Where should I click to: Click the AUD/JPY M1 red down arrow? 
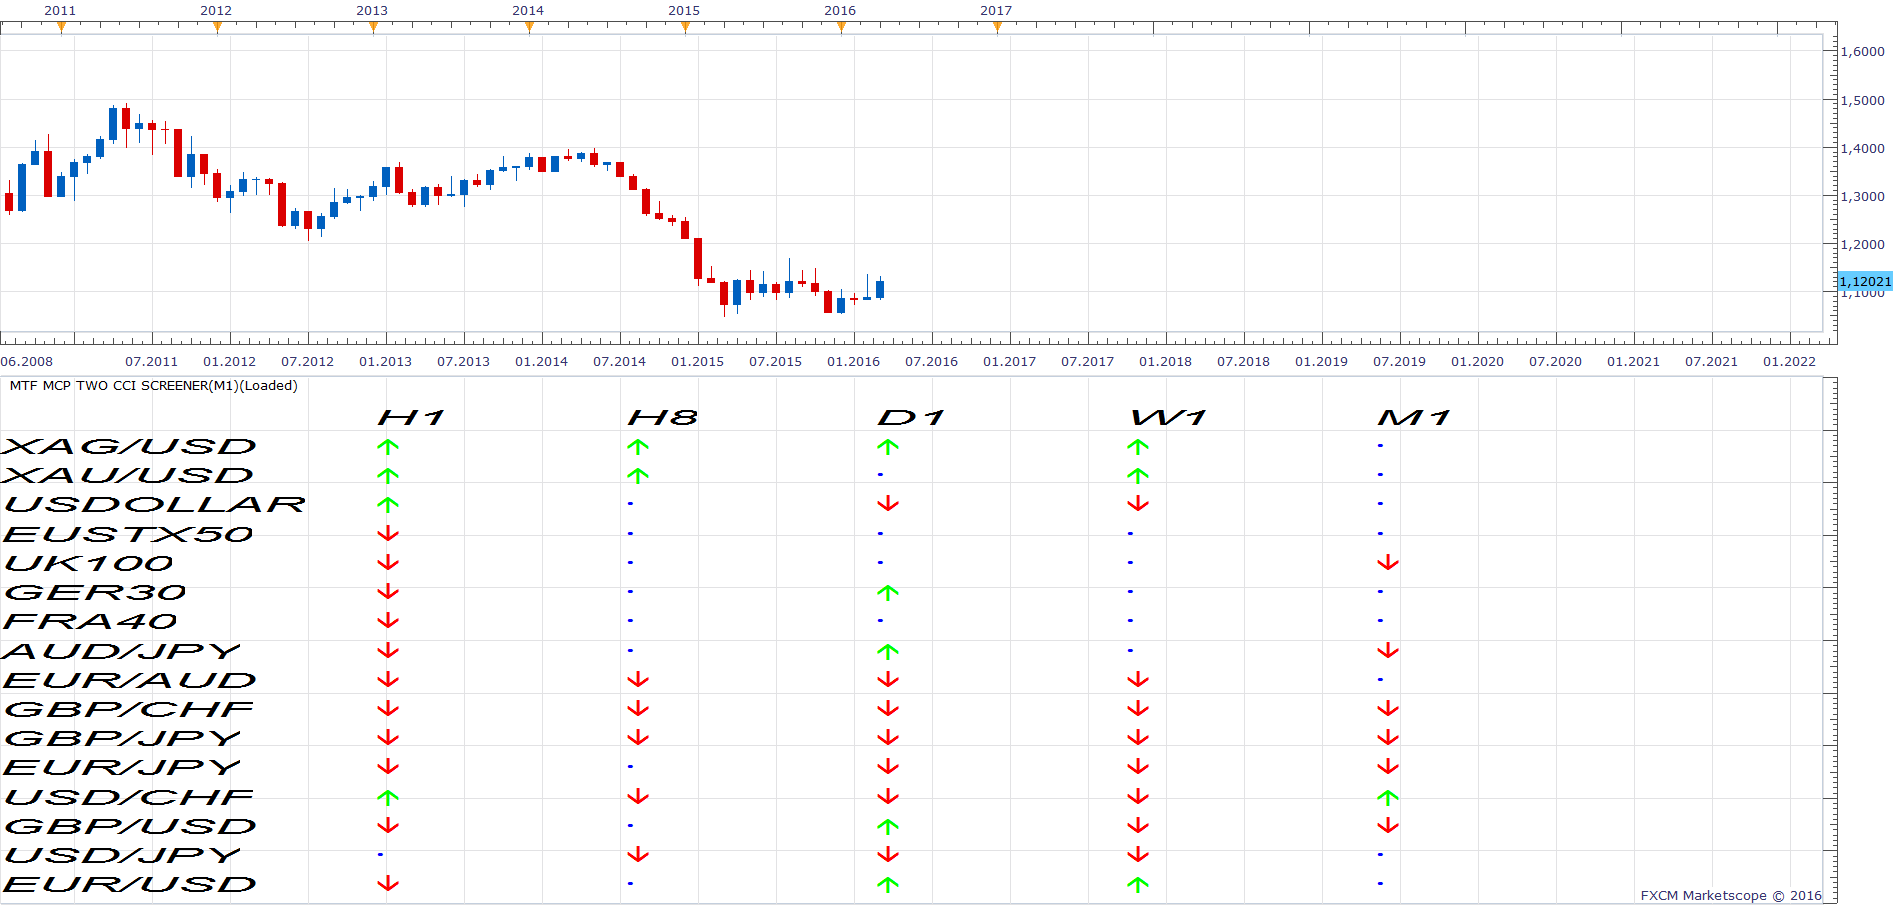click(1388, 651)
